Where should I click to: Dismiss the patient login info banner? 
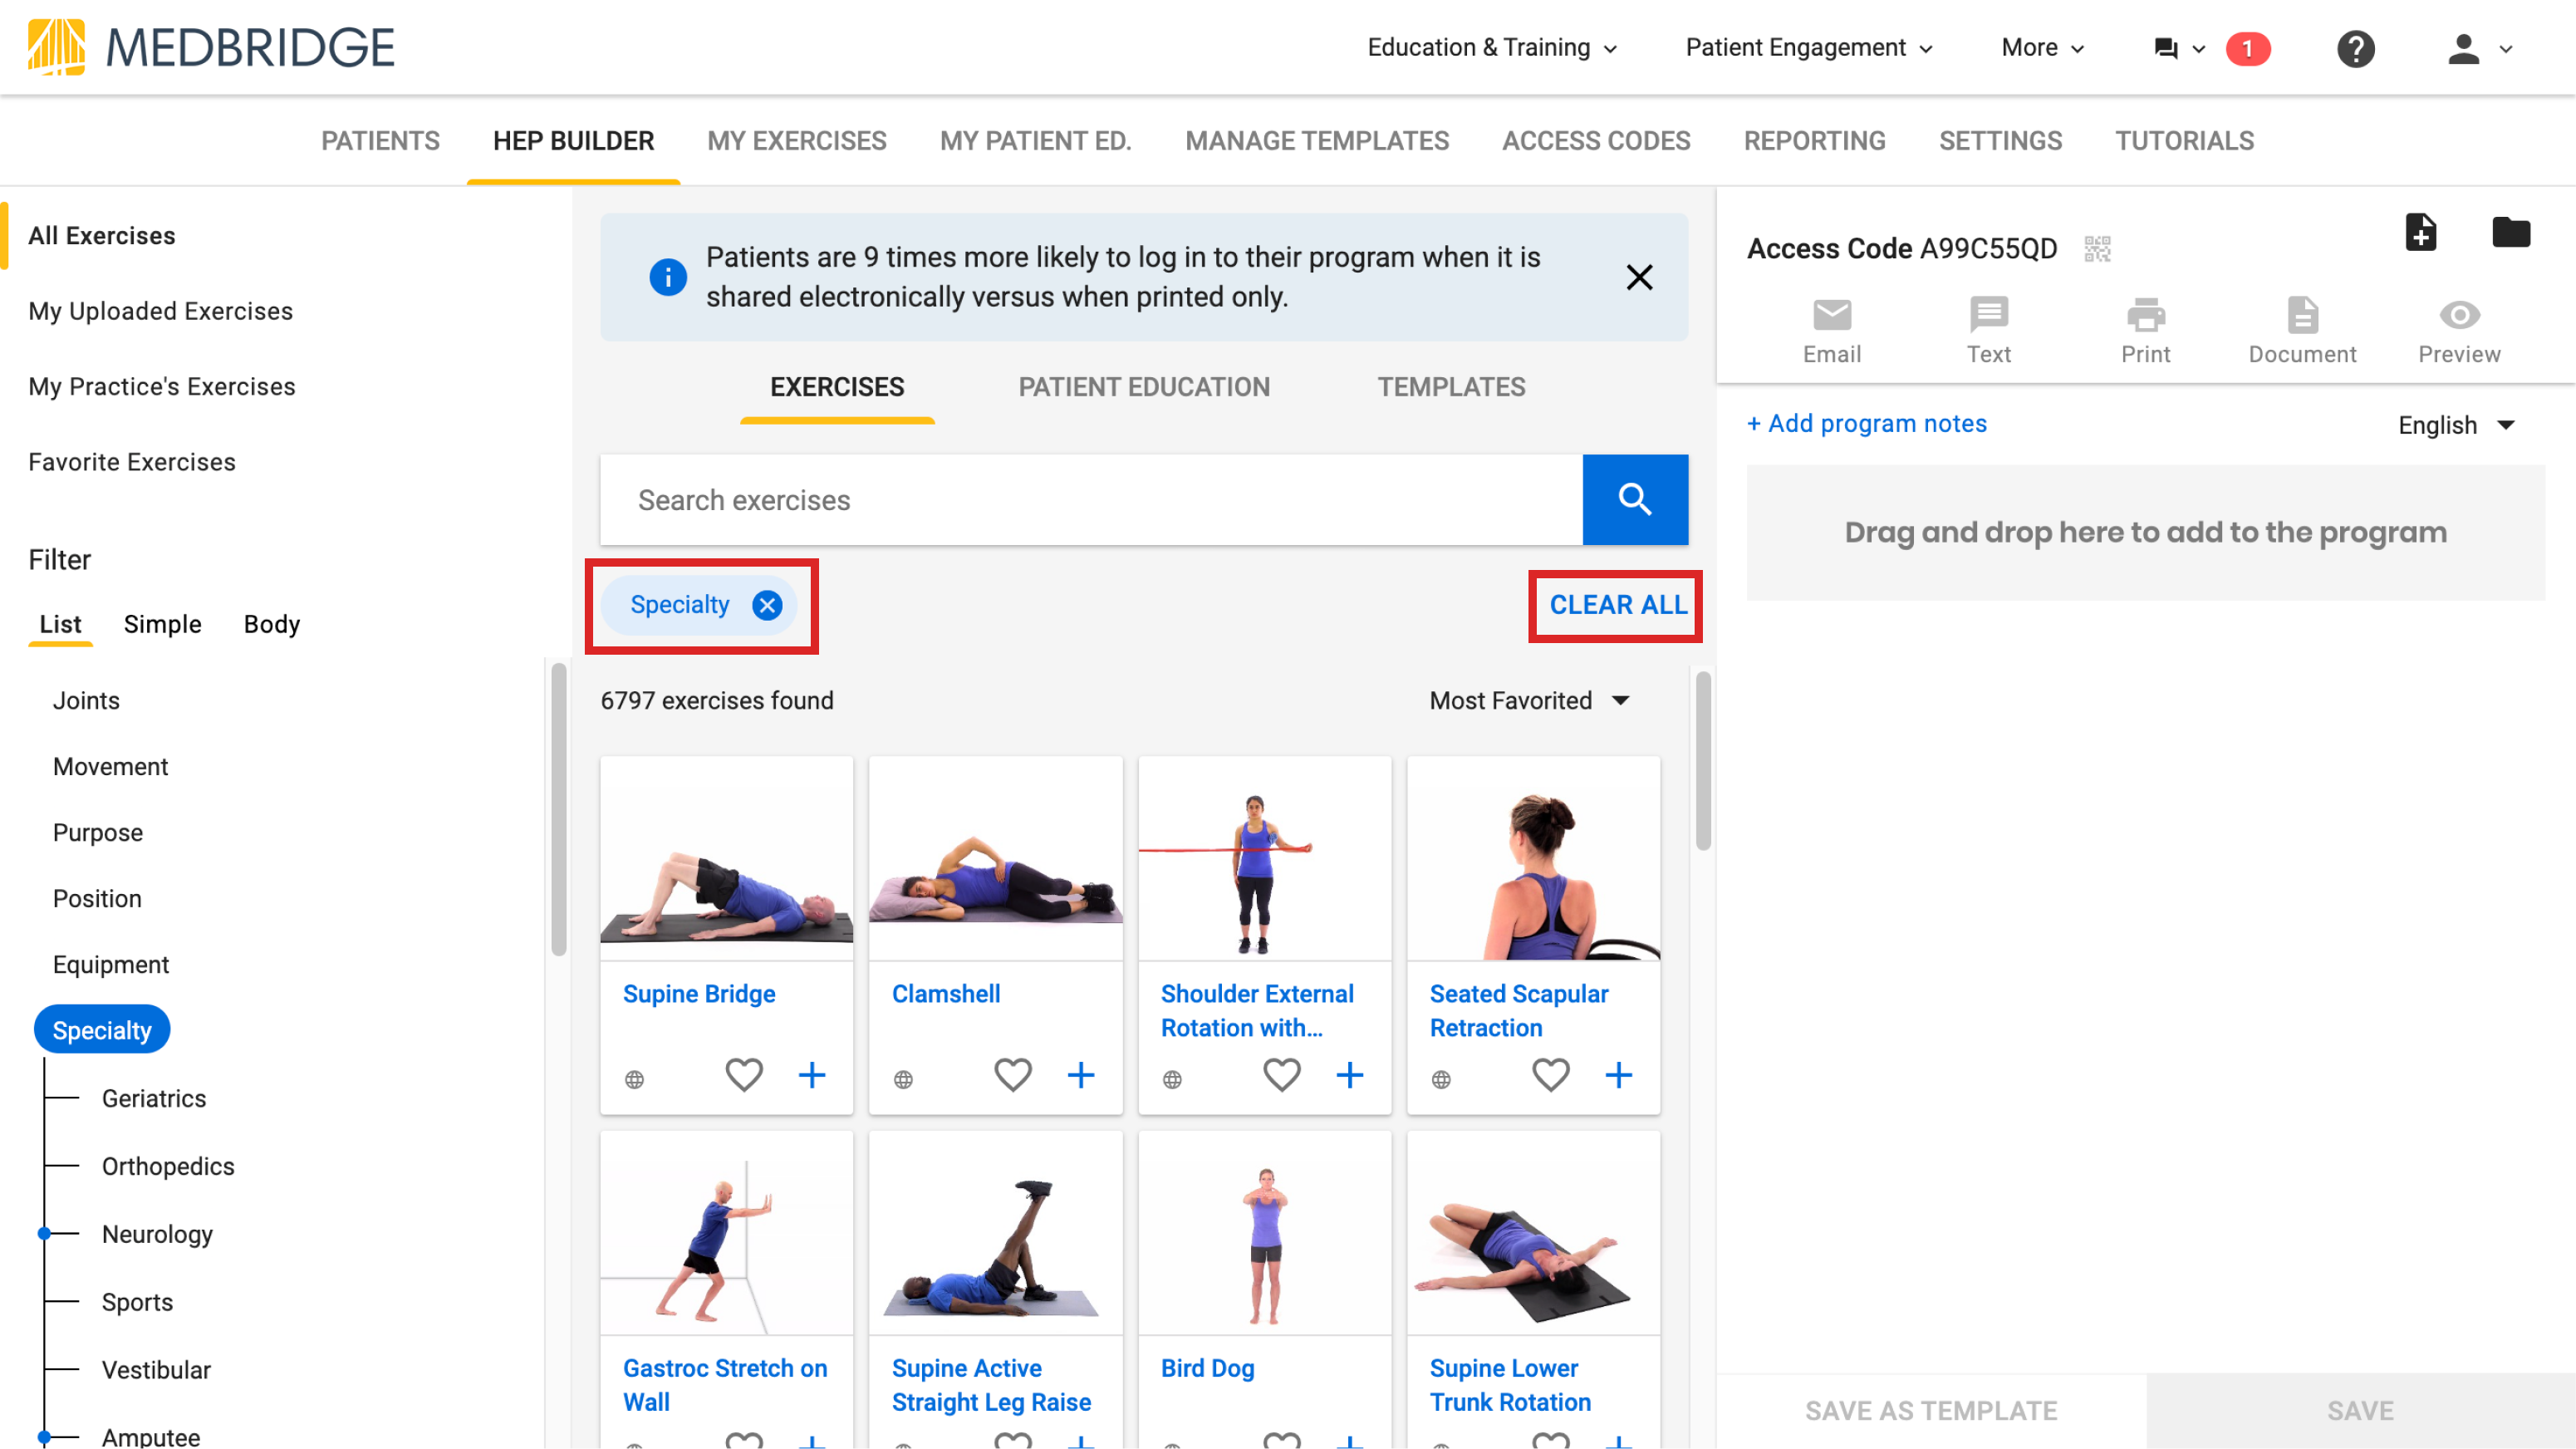1639,277
